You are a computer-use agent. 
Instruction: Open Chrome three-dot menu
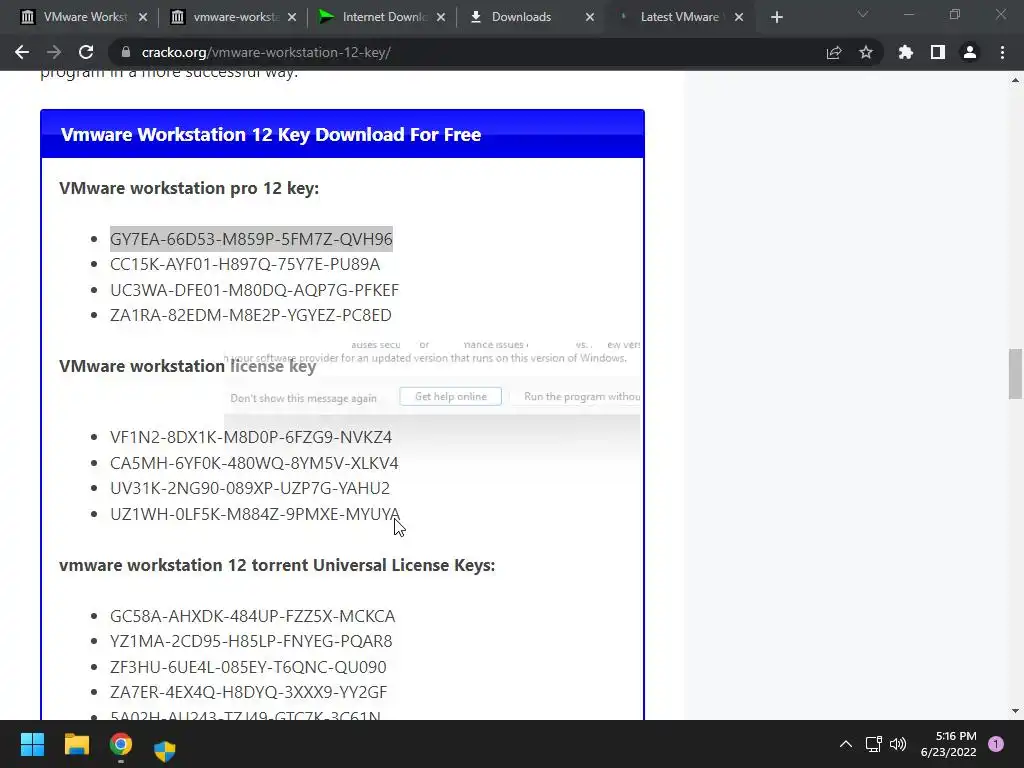[1002, 52]
